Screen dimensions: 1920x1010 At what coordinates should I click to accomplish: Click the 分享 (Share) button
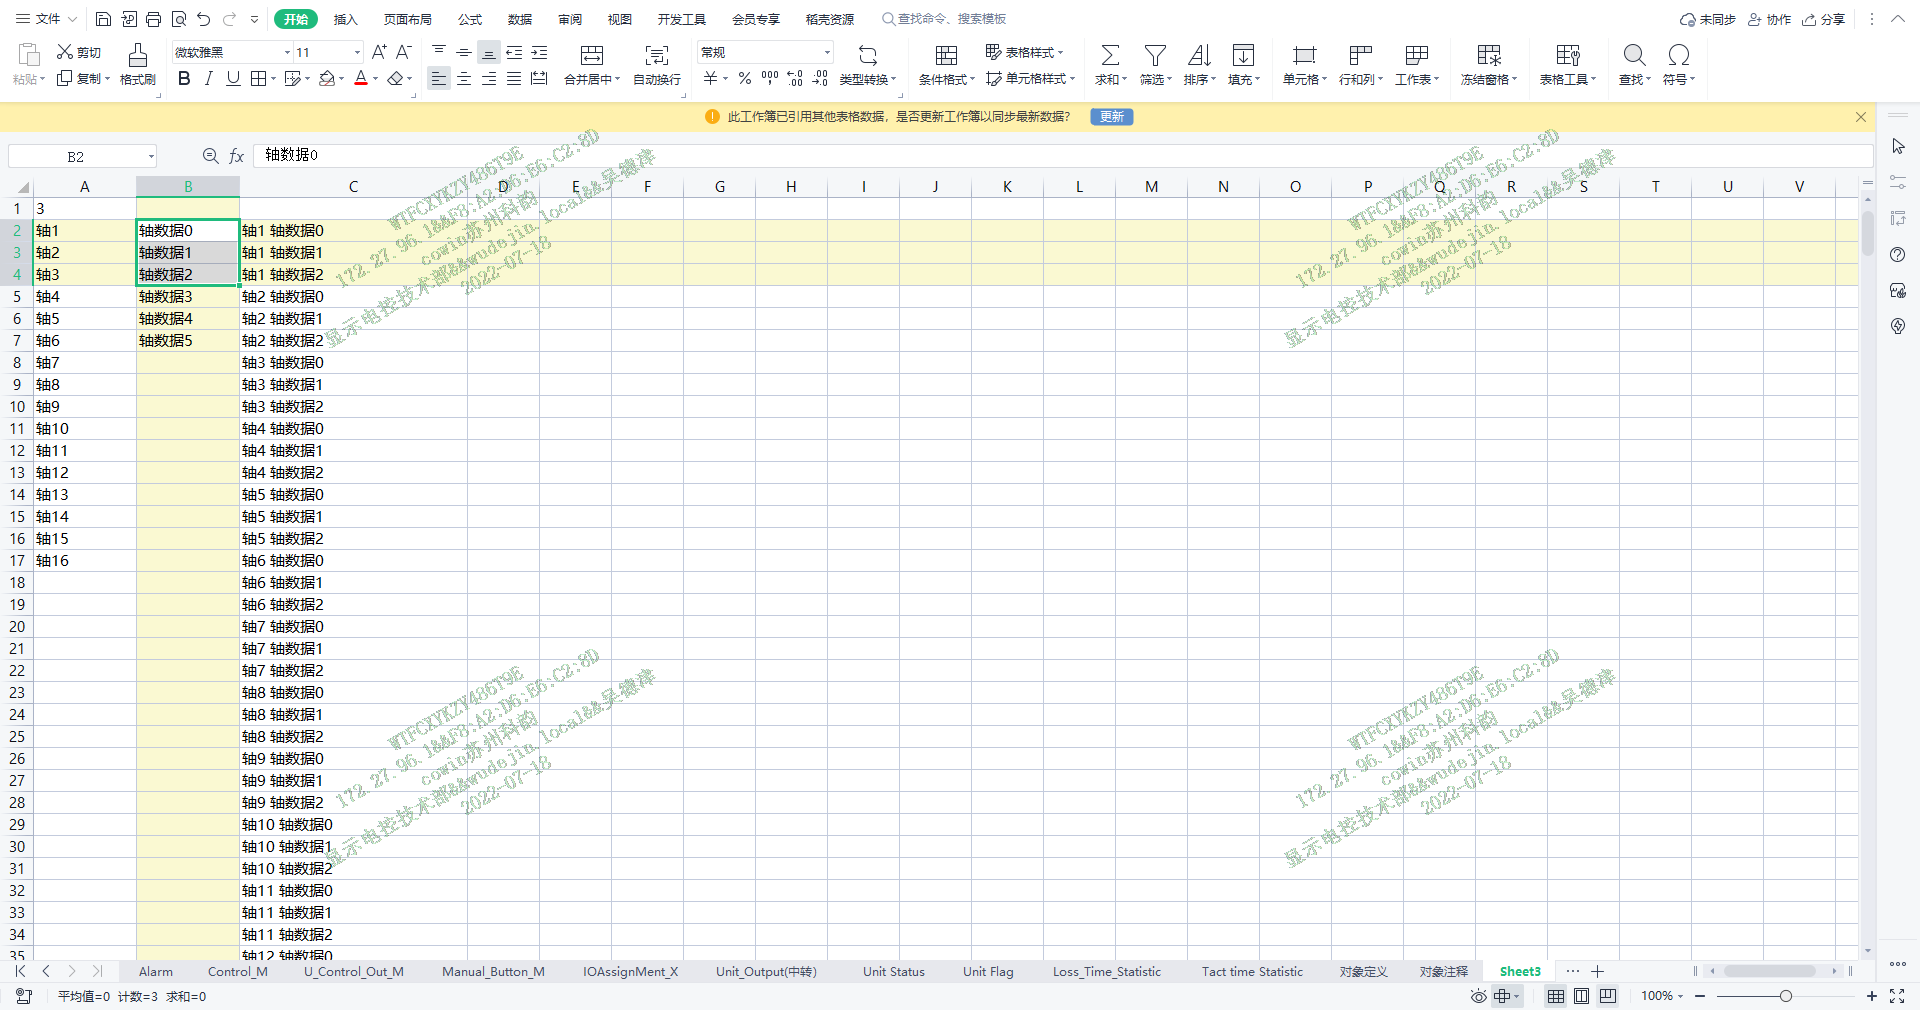1824,19
